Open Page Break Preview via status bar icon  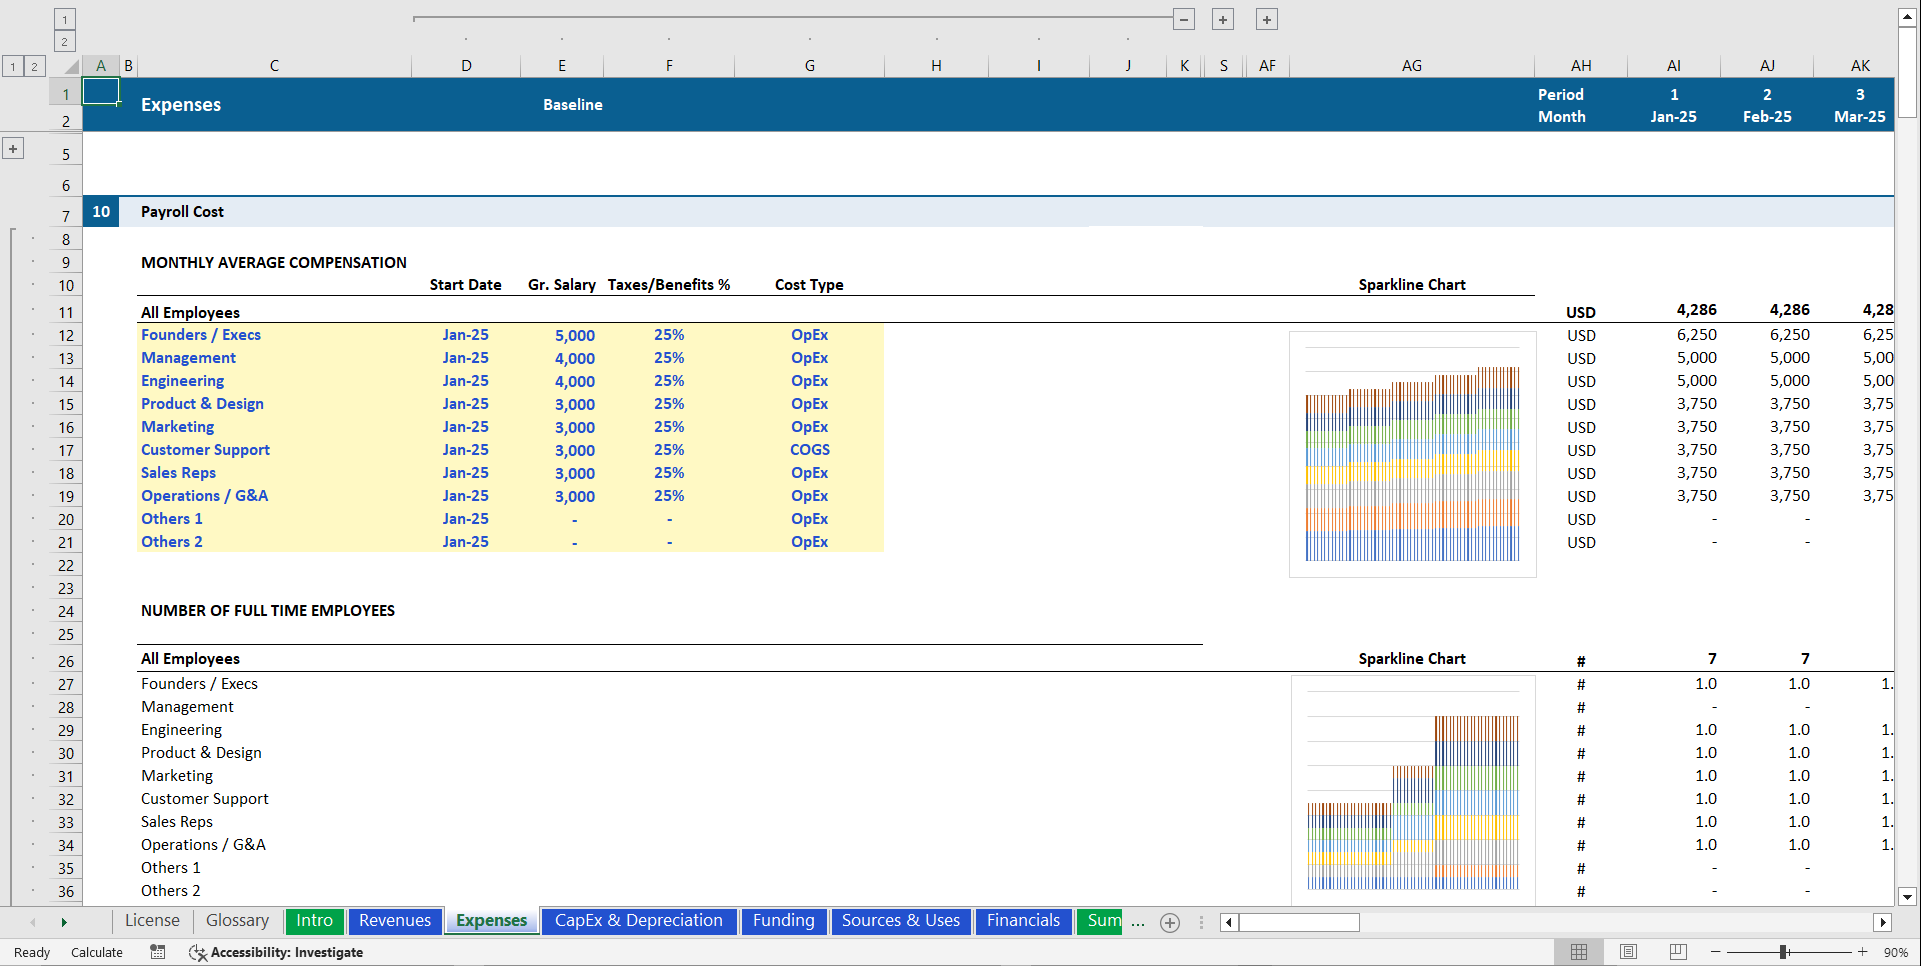(x=1676, y=951)
